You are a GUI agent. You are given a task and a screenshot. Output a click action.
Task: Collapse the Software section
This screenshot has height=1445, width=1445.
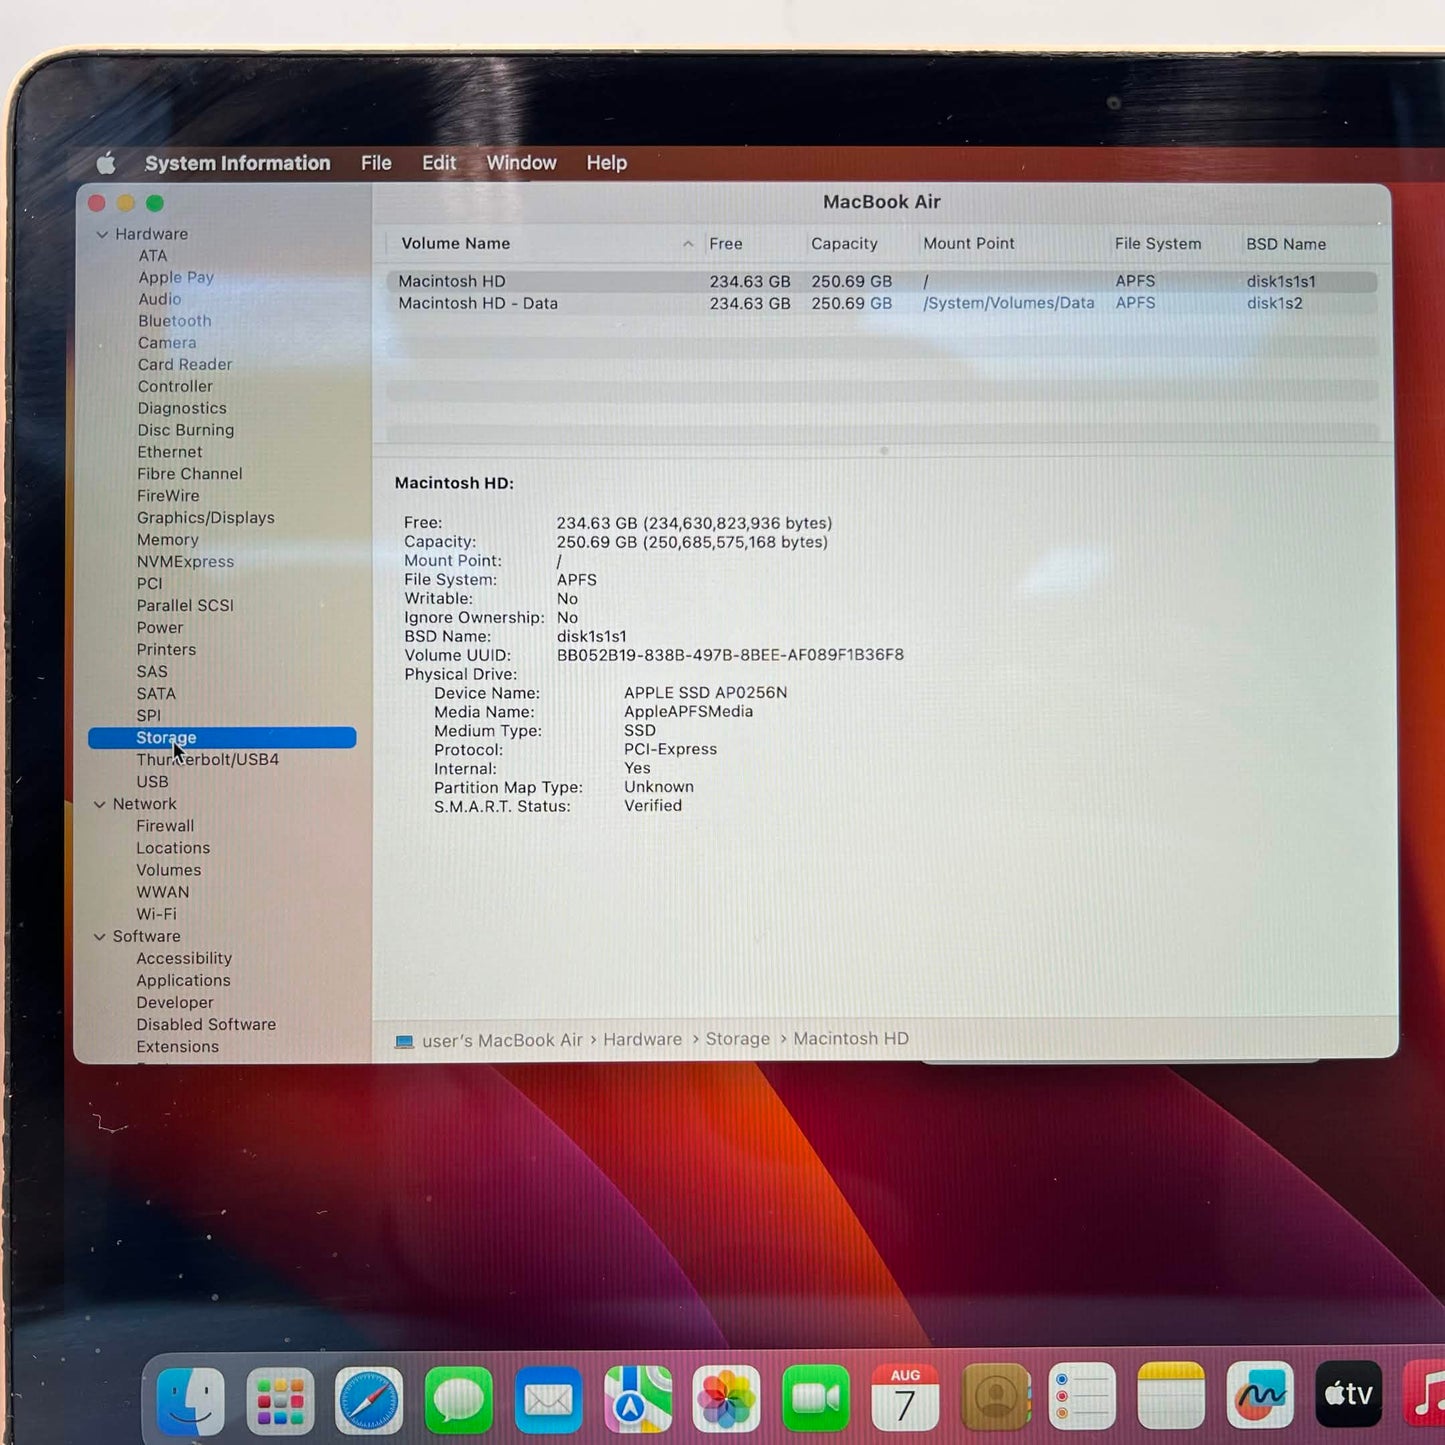tap(100, 937)
